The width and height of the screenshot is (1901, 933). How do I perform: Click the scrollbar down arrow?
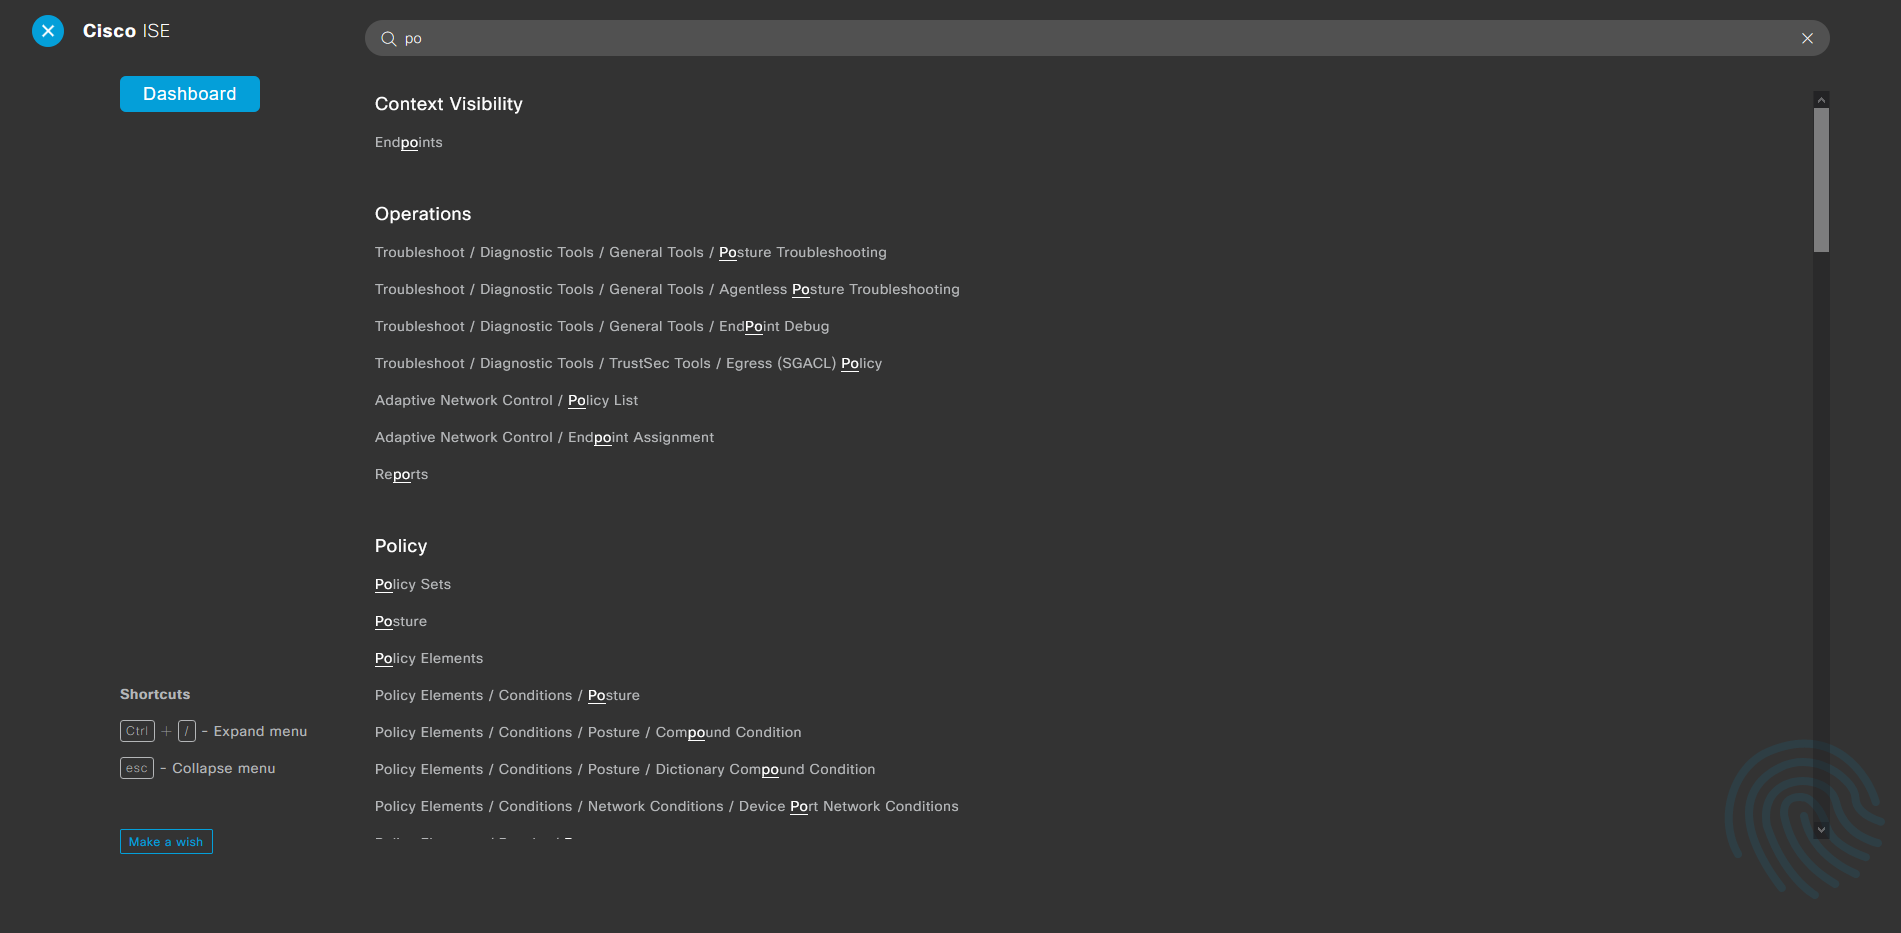pyautogui.click(x=1821, y=830)
